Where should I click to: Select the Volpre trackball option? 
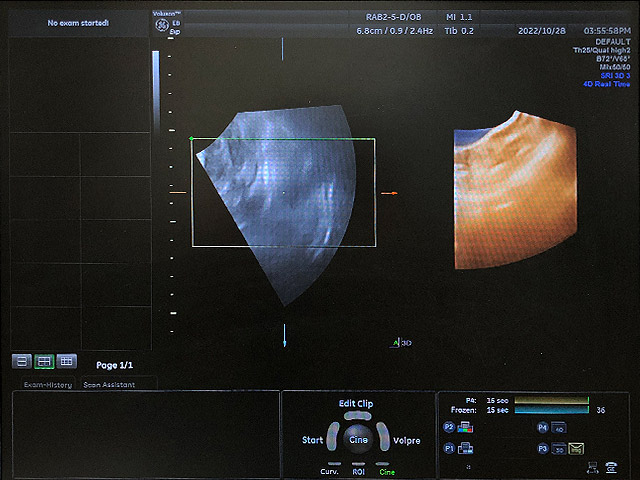pos(406,440)
